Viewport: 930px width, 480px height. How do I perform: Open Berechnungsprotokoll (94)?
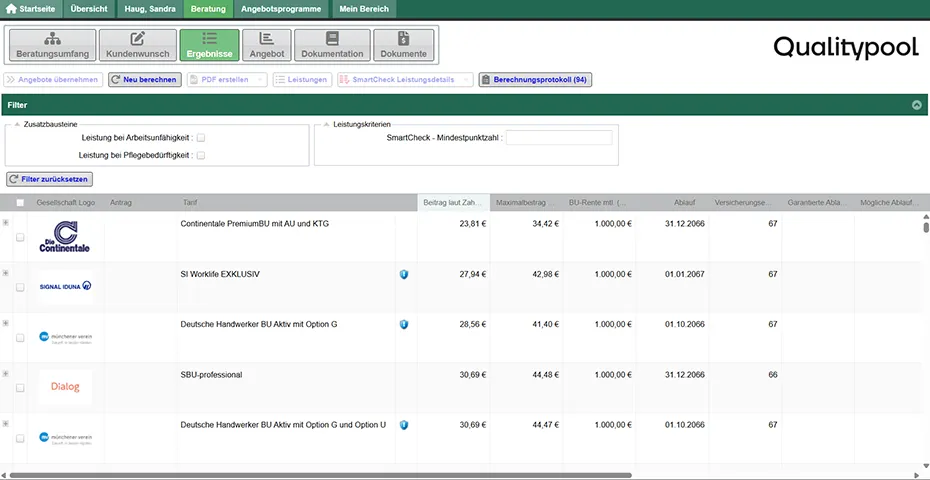click(535, 80)
